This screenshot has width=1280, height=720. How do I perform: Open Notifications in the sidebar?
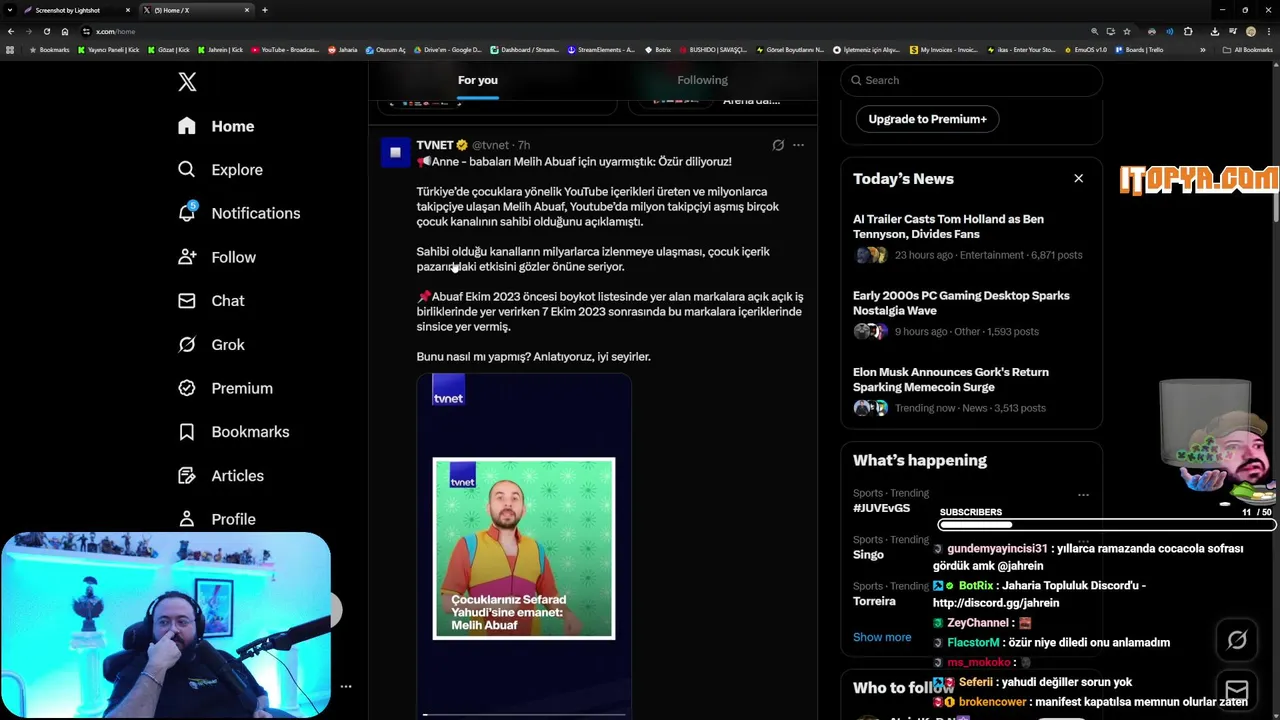point(238,213)
